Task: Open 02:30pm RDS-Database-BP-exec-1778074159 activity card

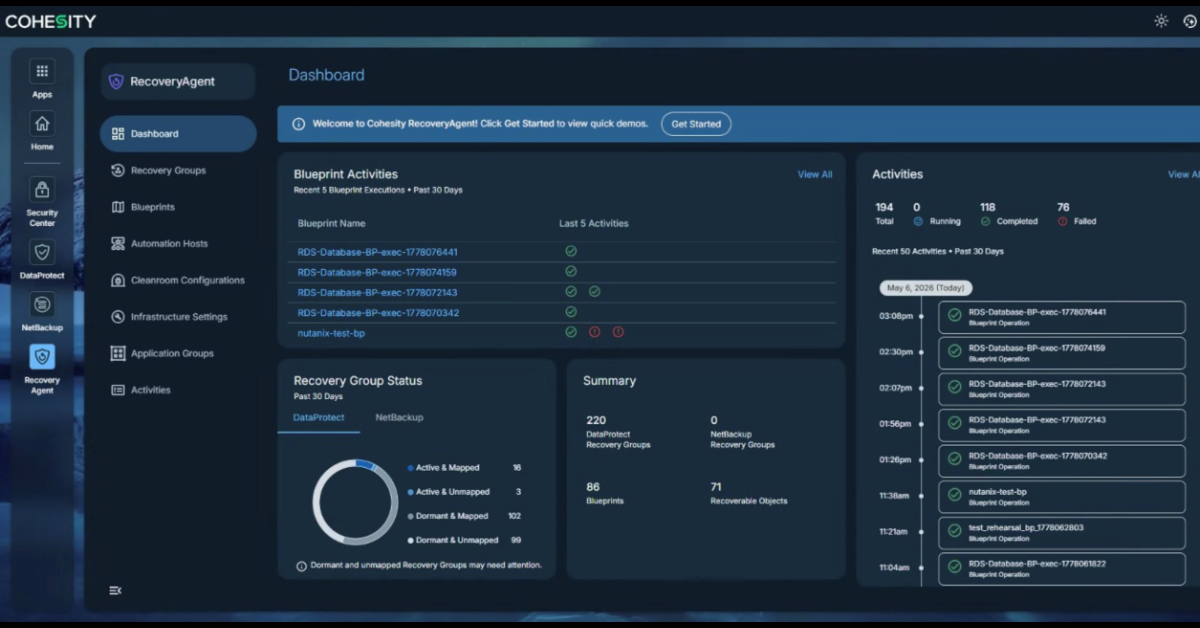Action: pos(1062,352)
